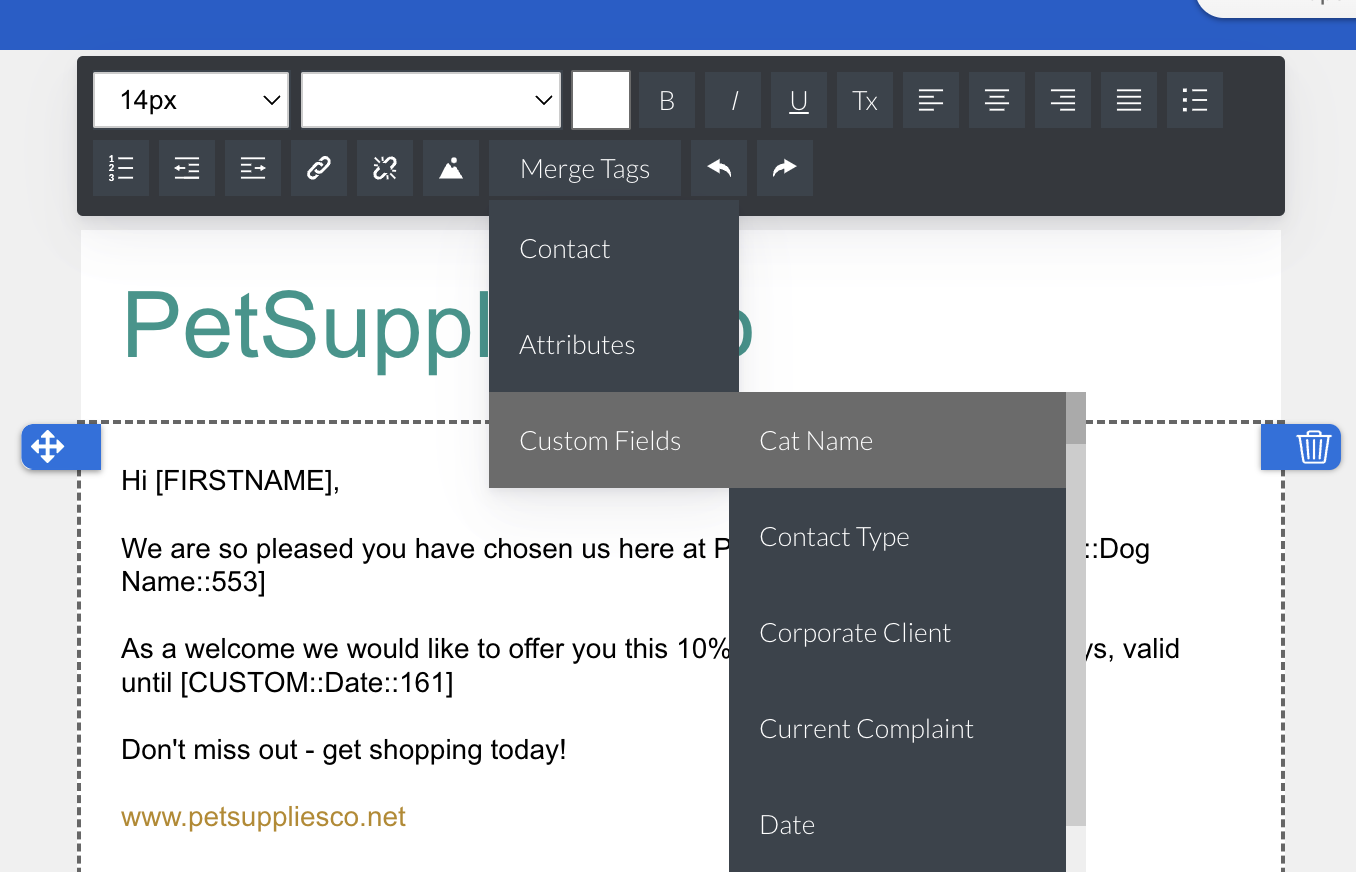The height and width of the screenshot is (872, 1356).
Task: Insert an image into the email
Action: click(x=450, y=168)
